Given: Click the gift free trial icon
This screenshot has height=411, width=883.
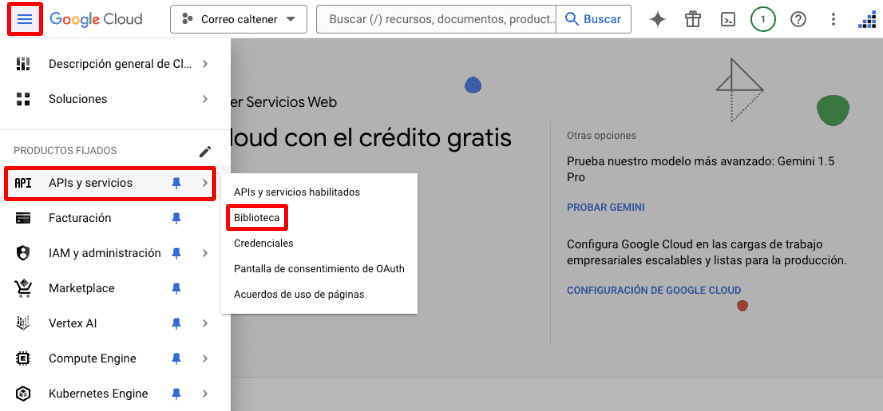Looking at the screenshot, I should click(693, 19).
